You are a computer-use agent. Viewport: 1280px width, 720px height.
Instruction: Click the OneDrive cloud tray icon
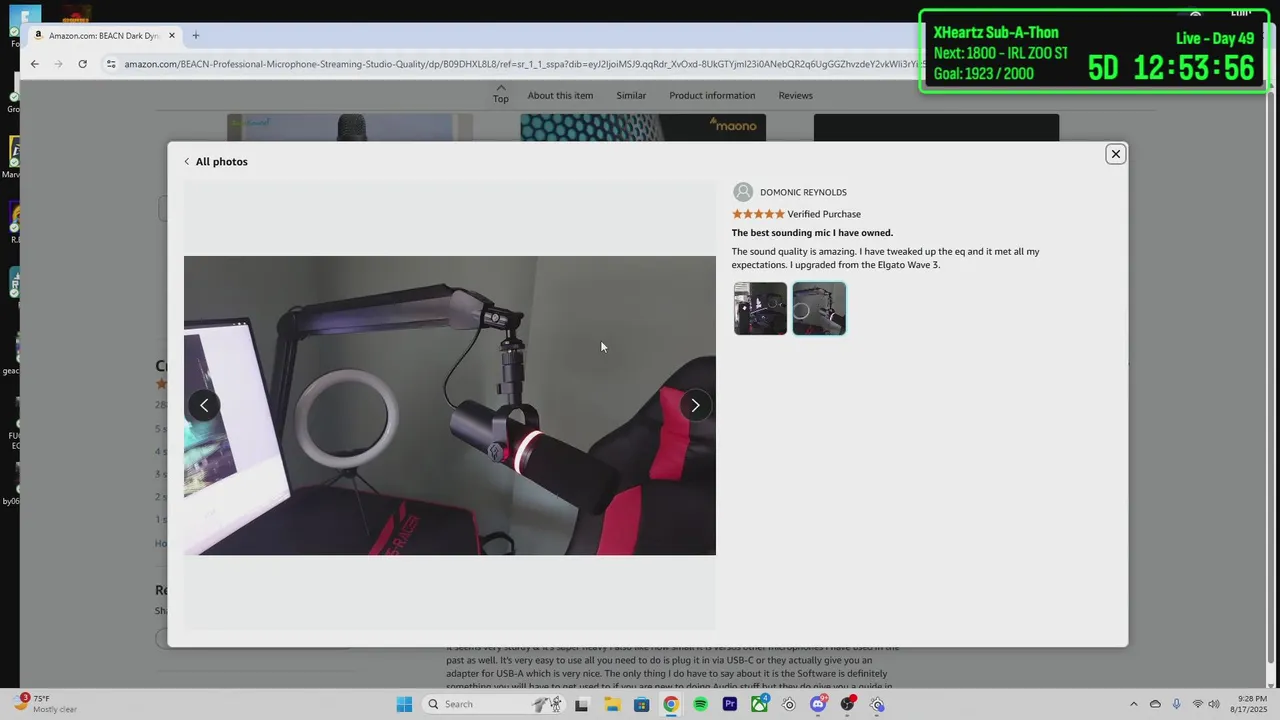[1155, 704]
